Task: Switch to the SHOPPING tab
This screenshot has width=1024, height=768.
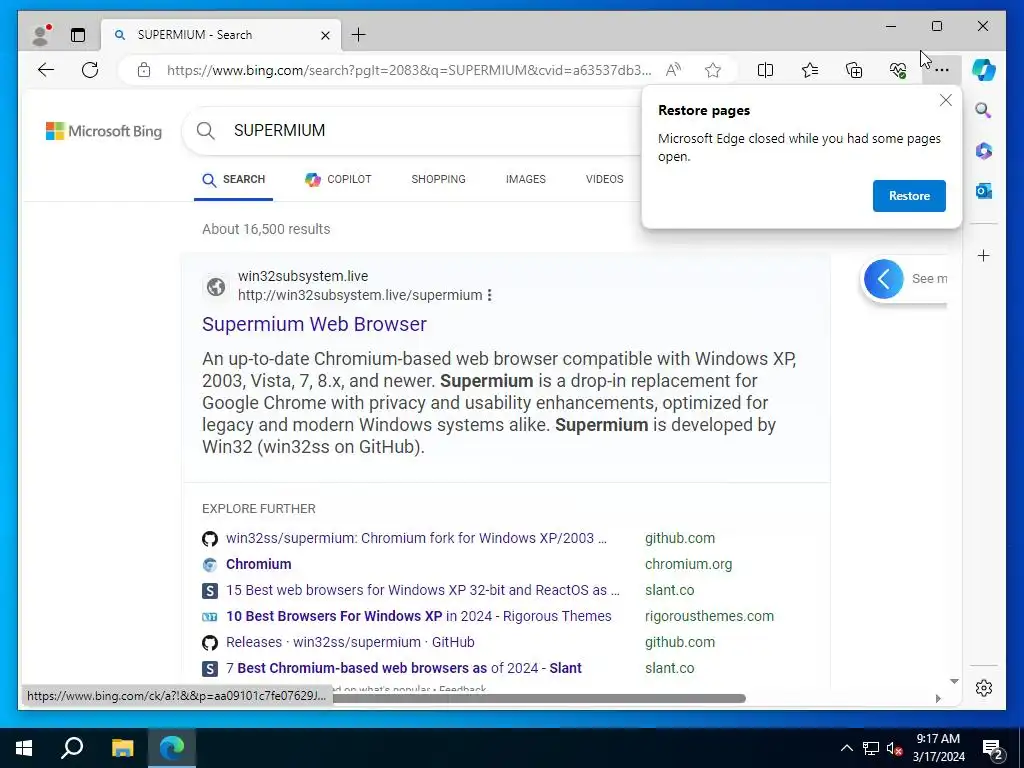Action: coord(438,180)
